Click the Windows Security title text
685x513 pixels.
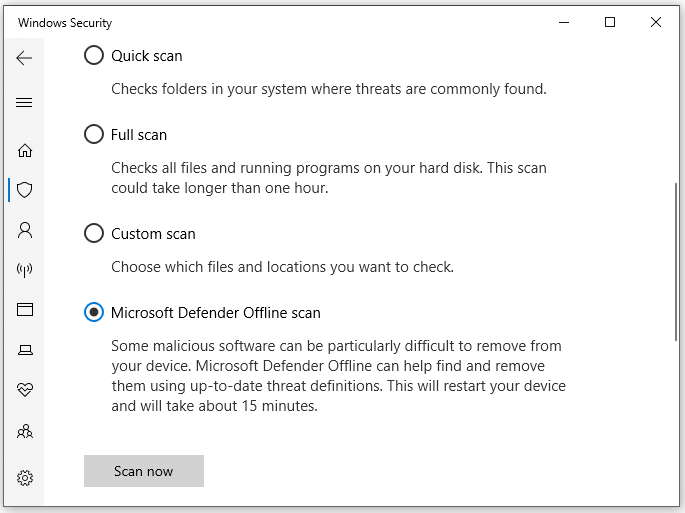pyautogui.click(x=65, y=23)
